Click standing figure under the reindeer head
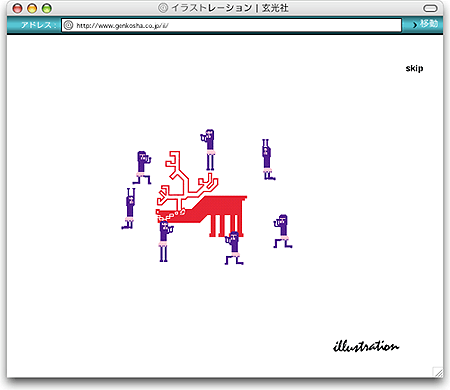Image resolution: width=450 pixels, height=390 pixels. click(x=165, y=241)
